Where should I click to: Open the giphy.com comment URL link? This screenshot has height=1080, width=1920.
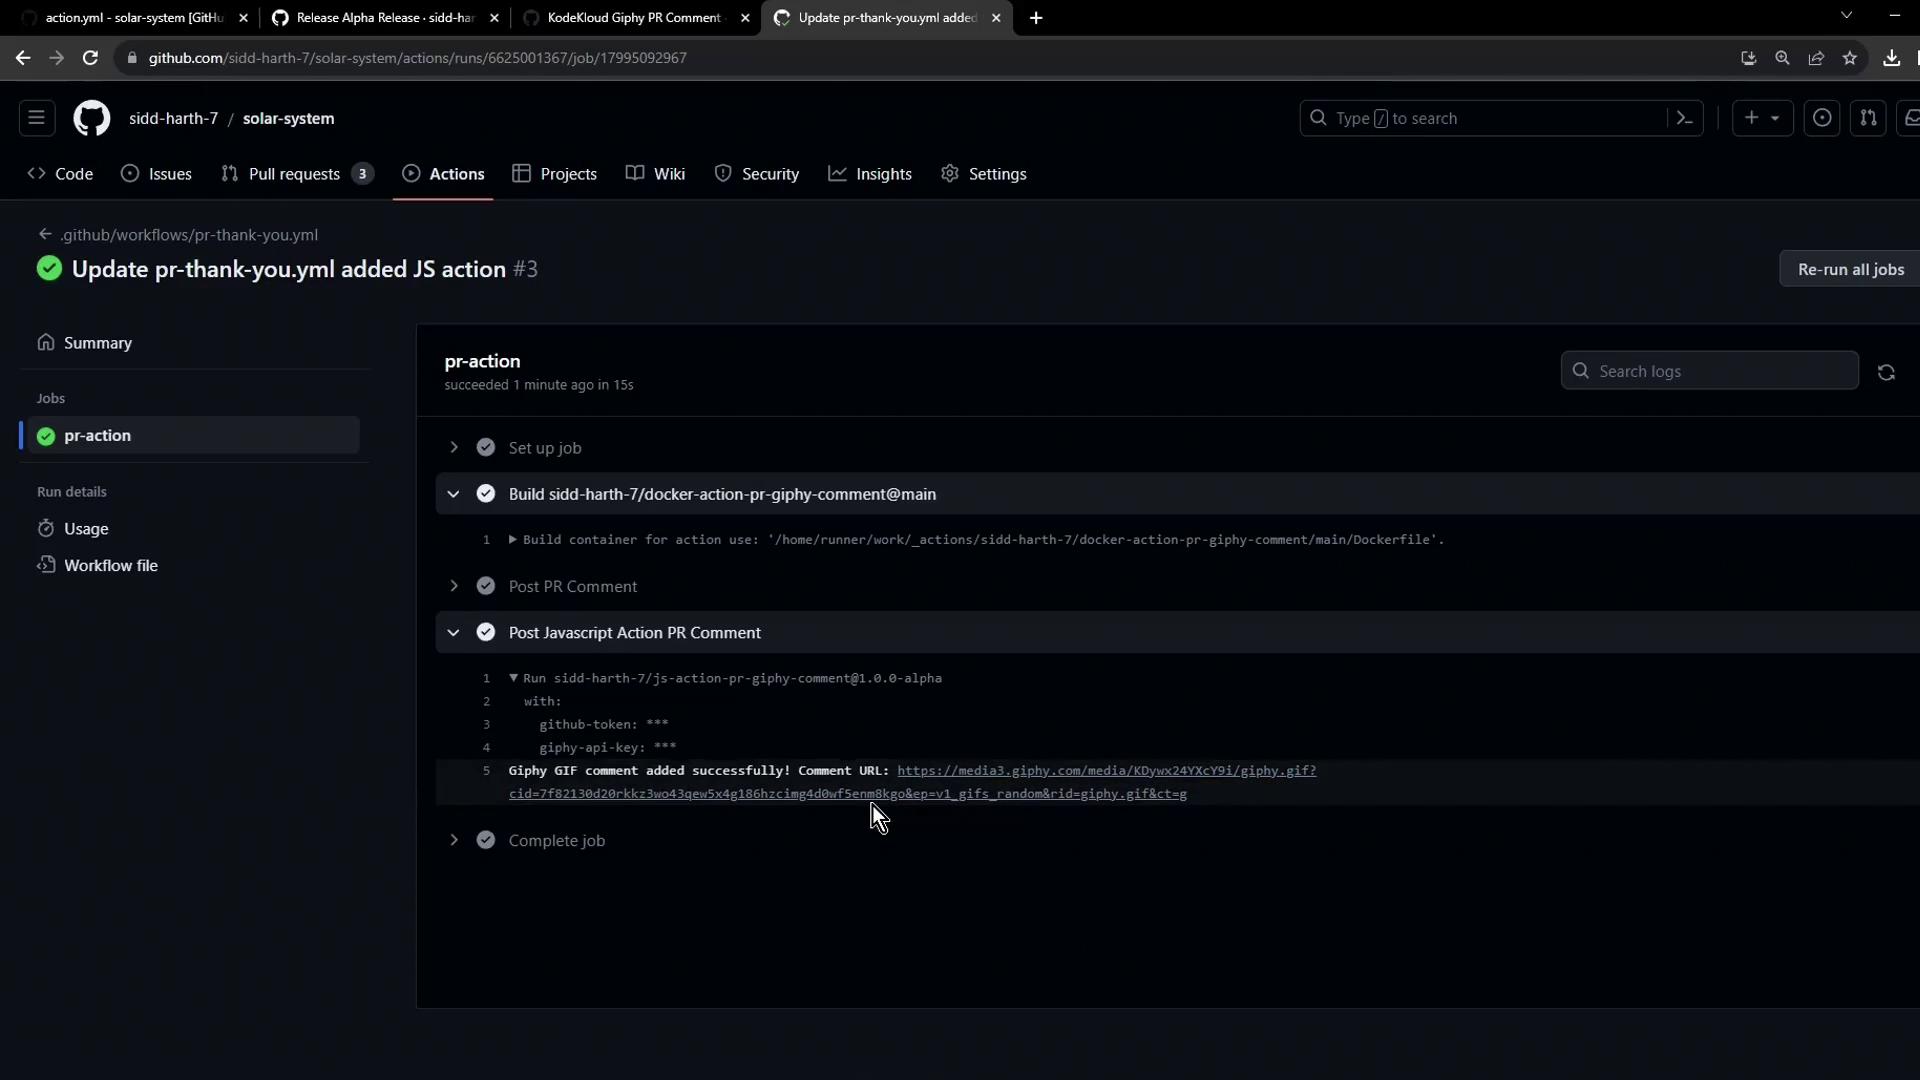pyautogui.click(x=1106, y=771)
